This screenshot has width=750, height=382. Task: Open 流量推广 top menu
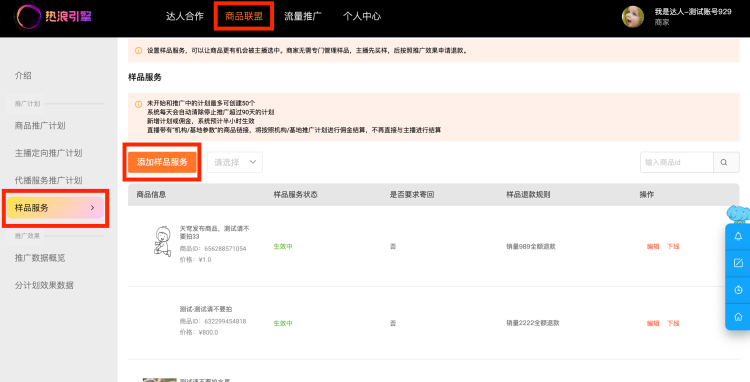303,16
